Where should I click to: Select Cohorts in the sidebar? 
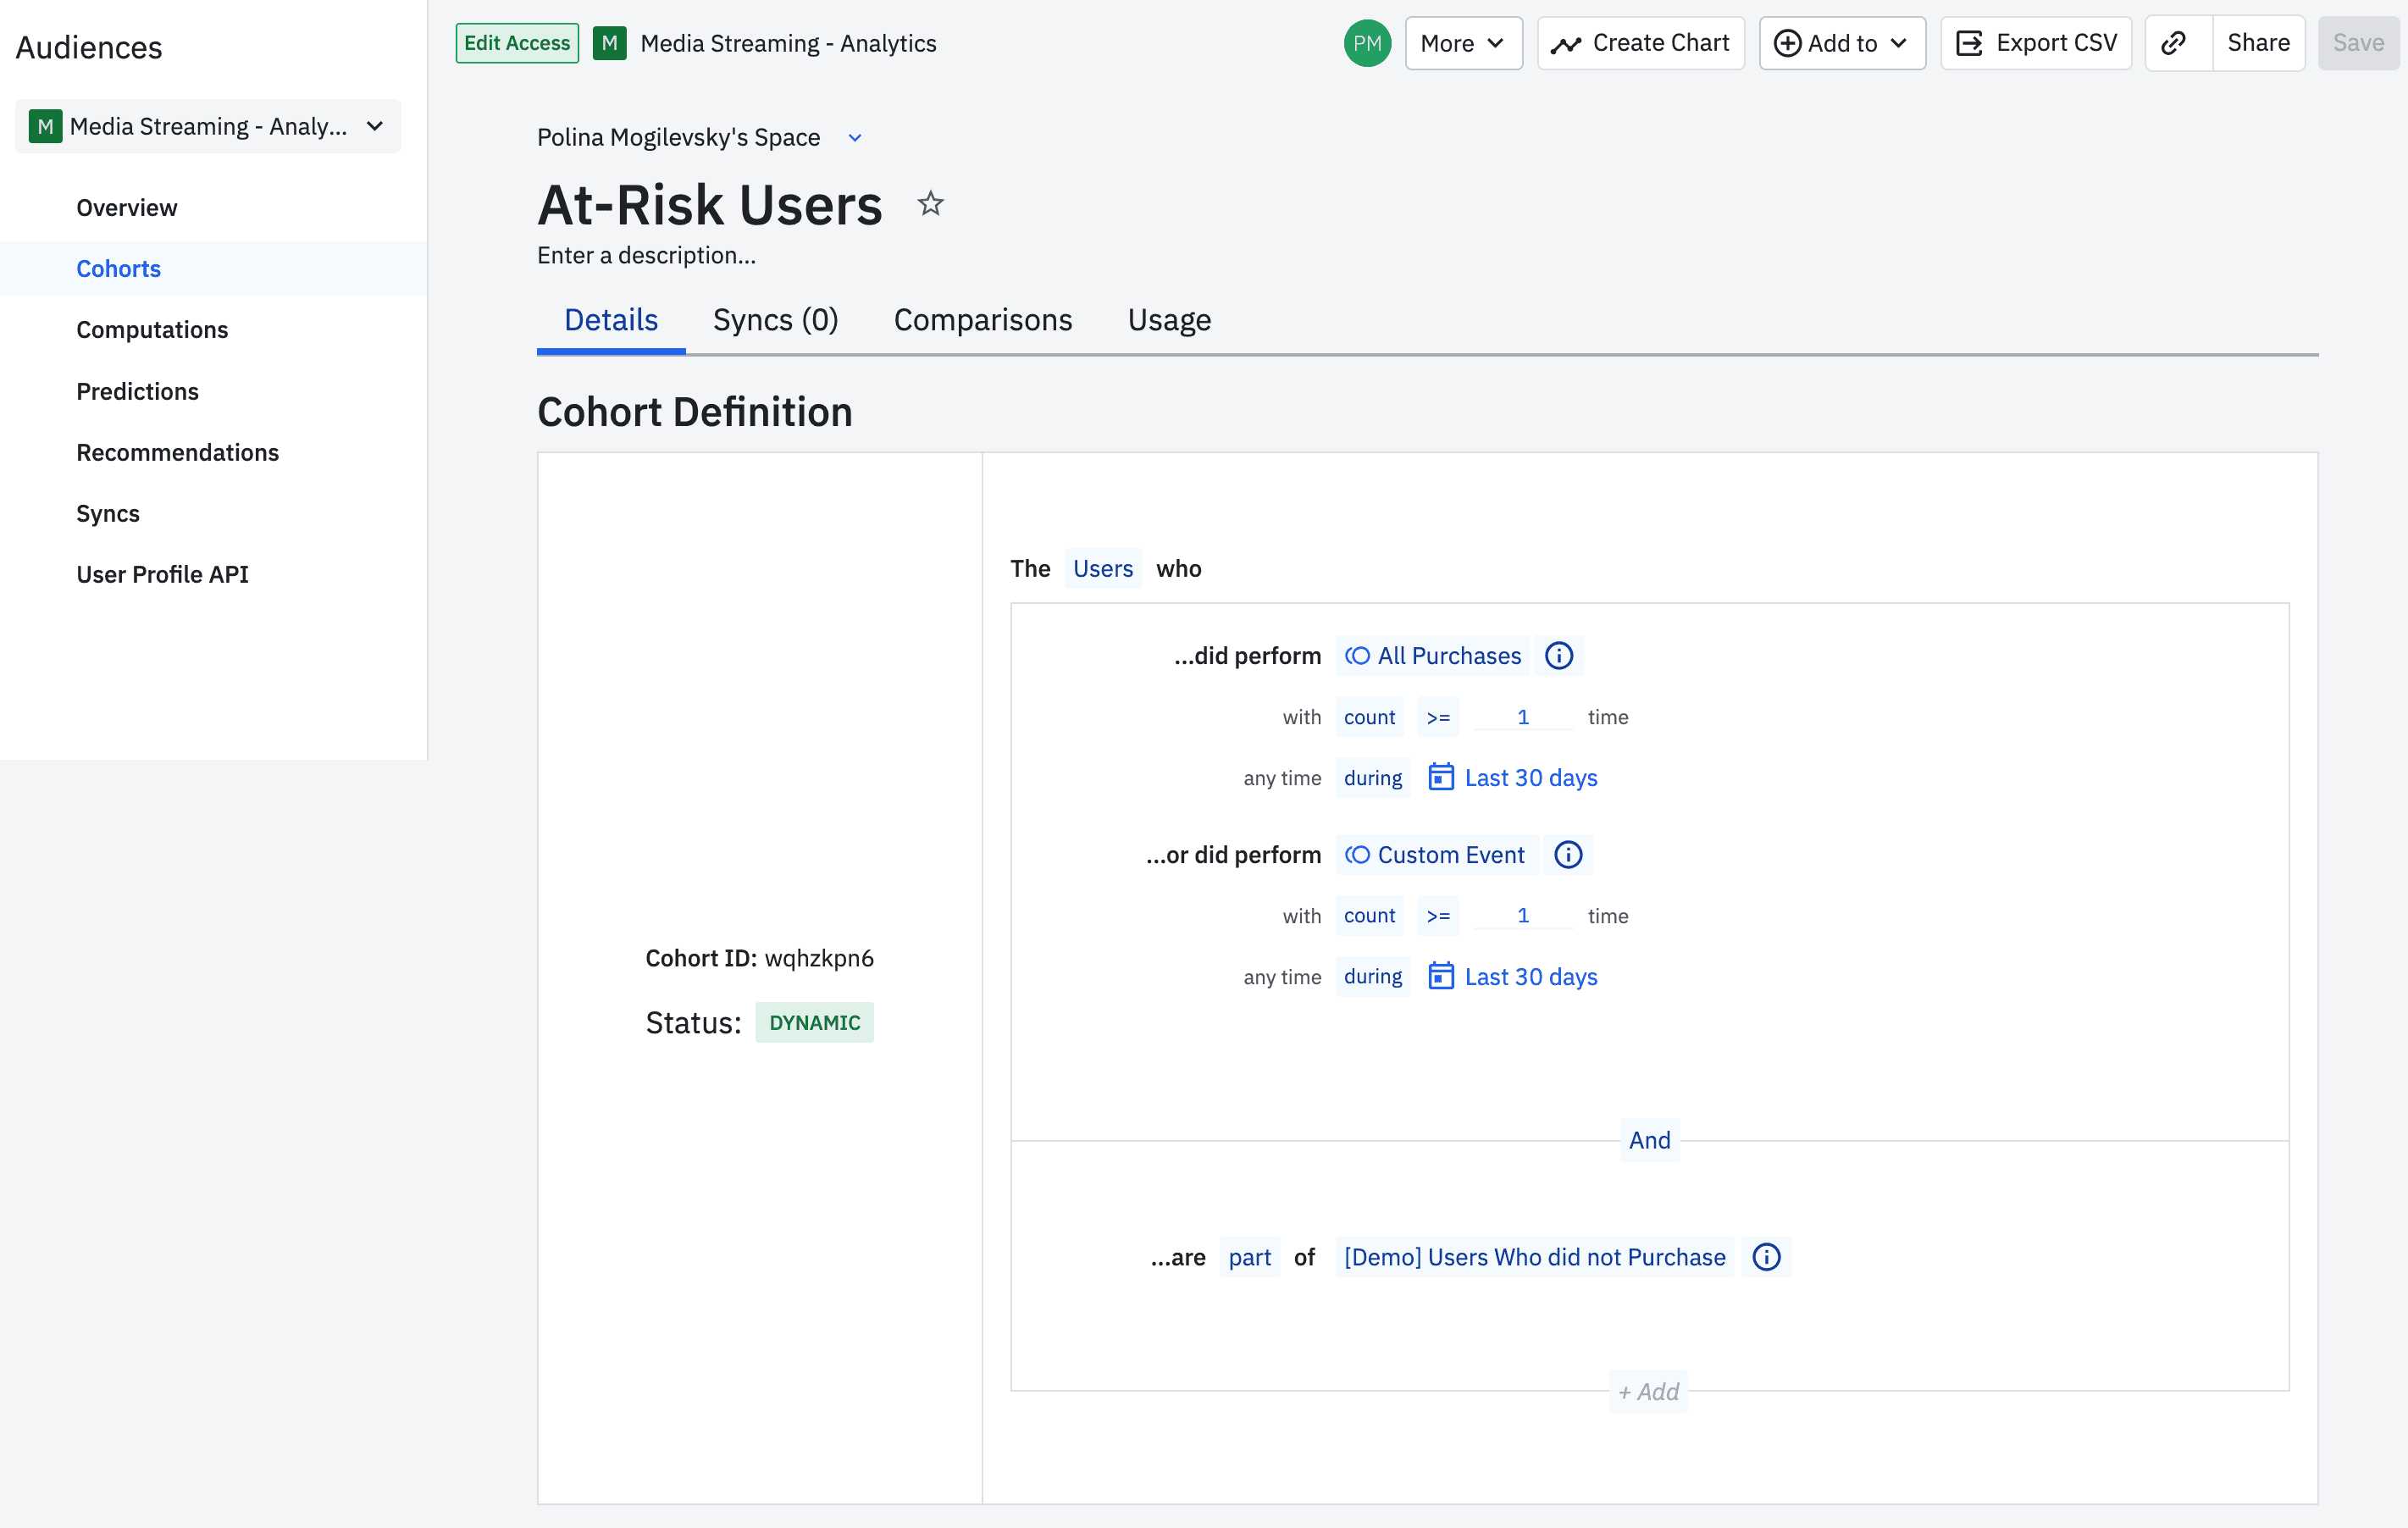118,268
